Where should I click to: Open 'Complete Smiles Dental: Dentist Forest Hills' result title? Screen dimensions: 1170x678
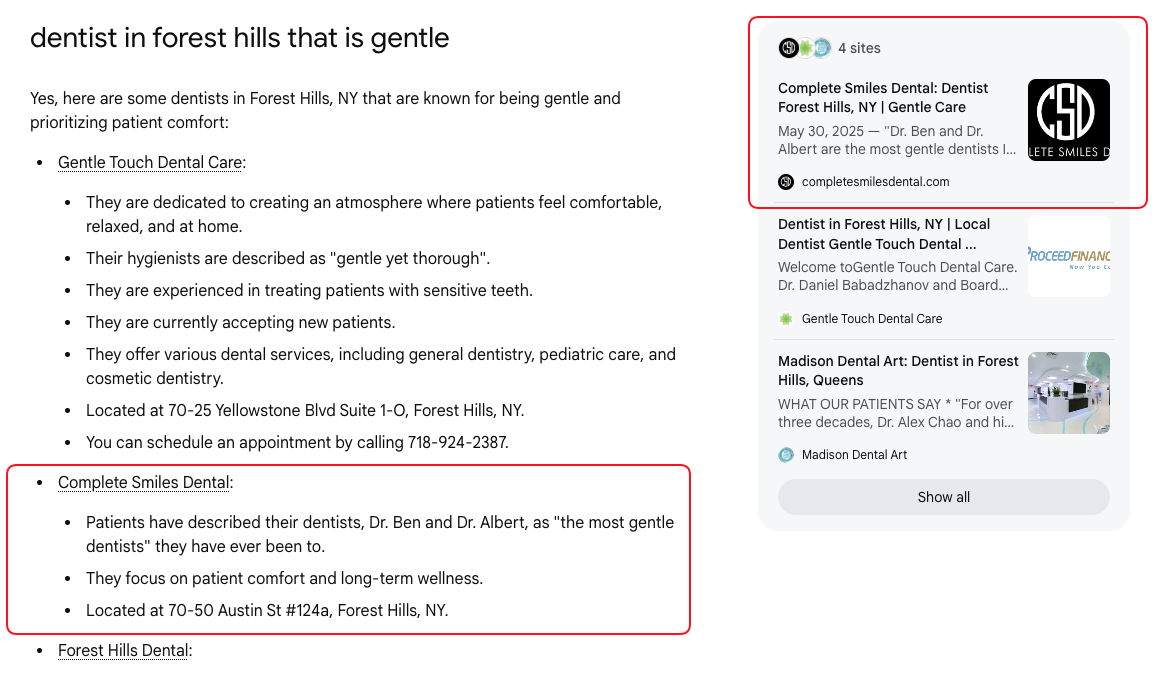pyautogui.click(x=883, y=98)
